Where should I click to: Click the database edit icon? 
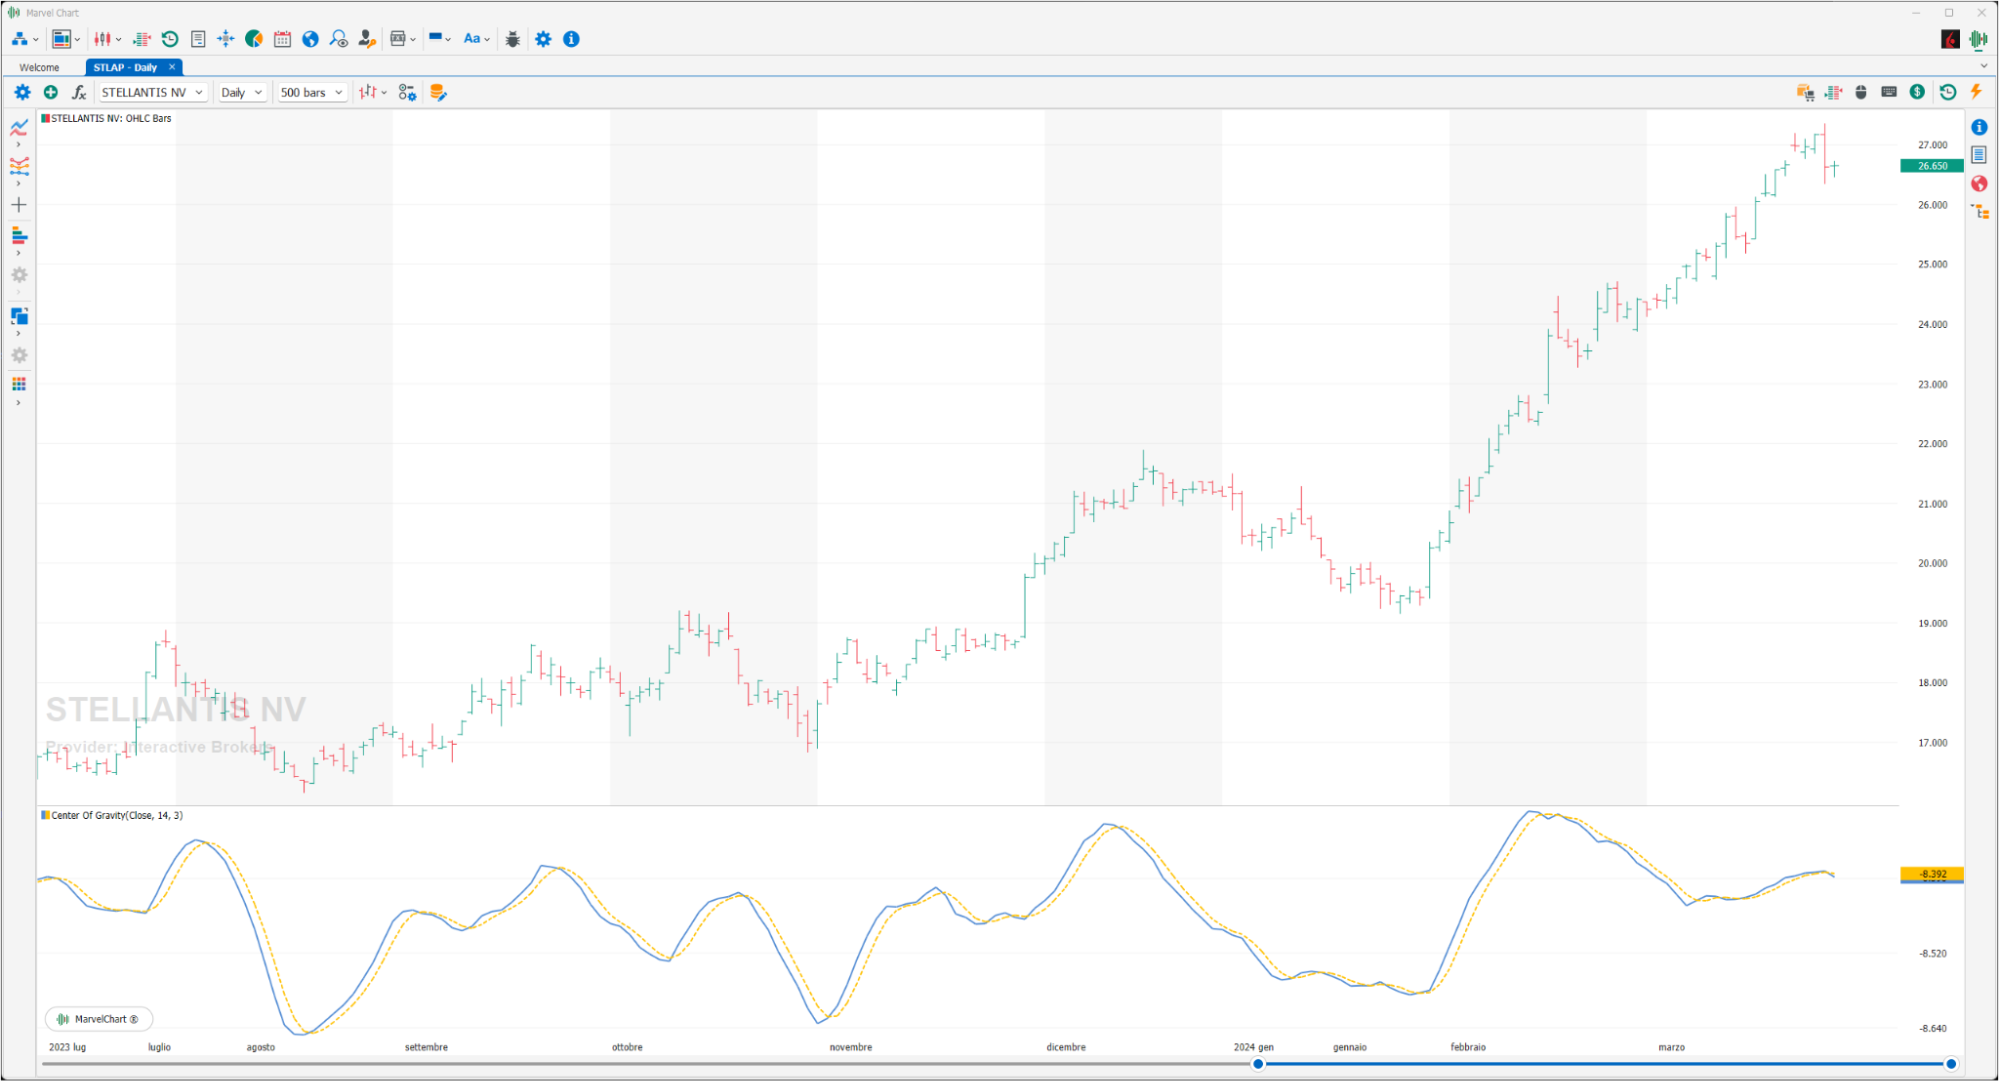[x=437, y=92]
